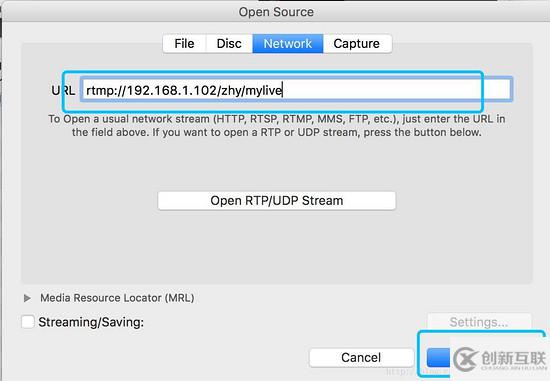Click the Open RTP/UDP Stream button
This screenshot has height=381, width=550.
pos(277,201)
